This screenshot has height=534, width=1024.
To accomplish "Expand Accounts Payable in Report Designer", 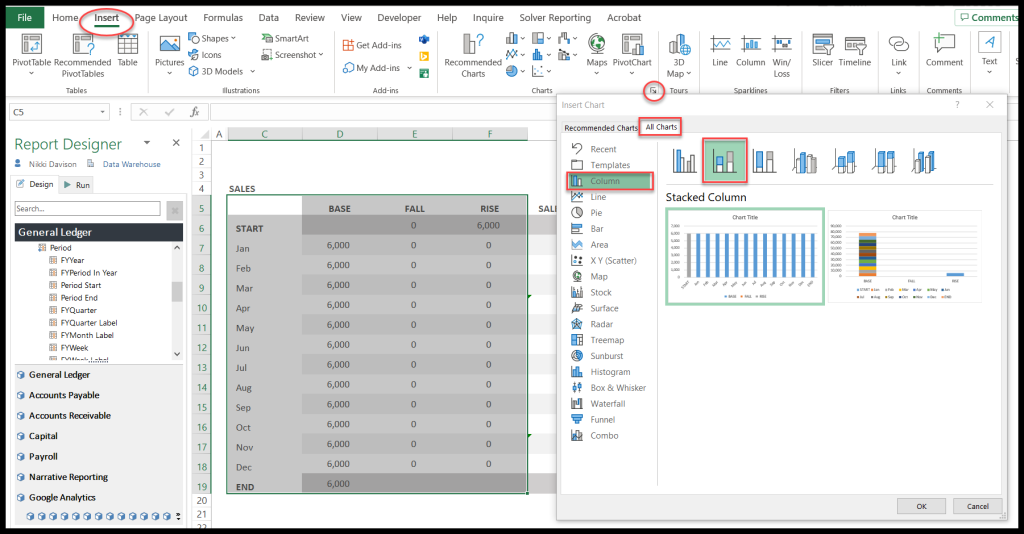I will pos(64,395).
